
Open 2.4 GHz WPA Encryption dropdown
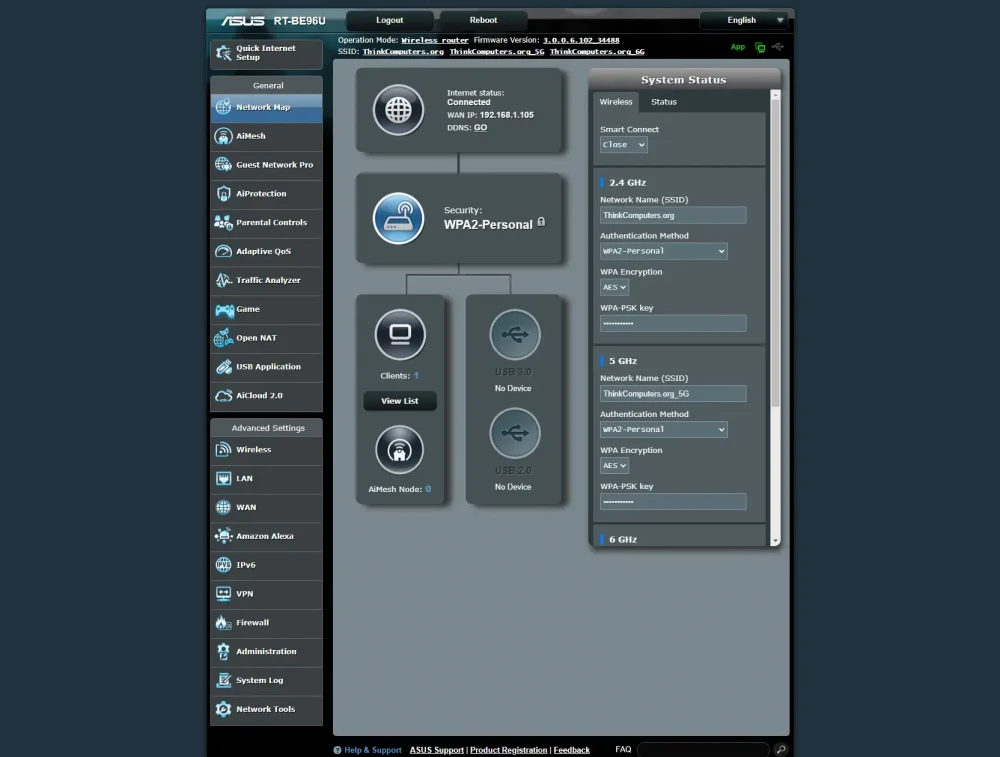[614, 288]
